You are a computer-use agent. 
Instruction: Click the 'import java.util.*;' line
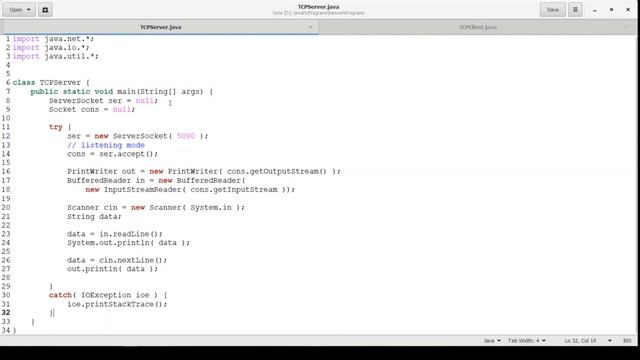(x=56, y=56)
